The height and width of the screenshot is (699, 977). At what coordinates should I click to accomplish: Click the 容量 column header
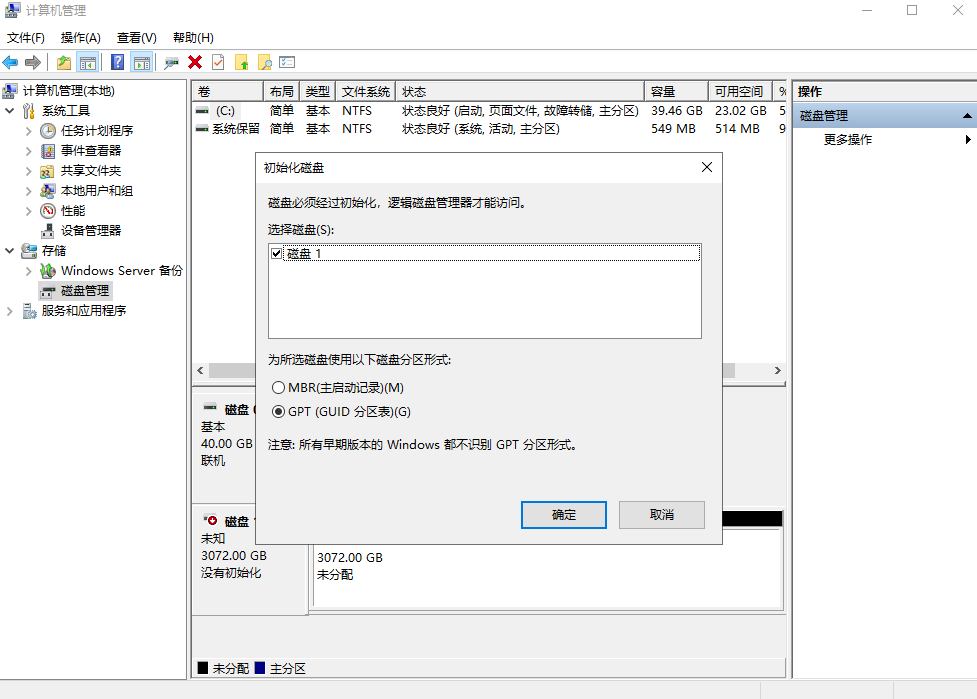[x=677, y=92]
